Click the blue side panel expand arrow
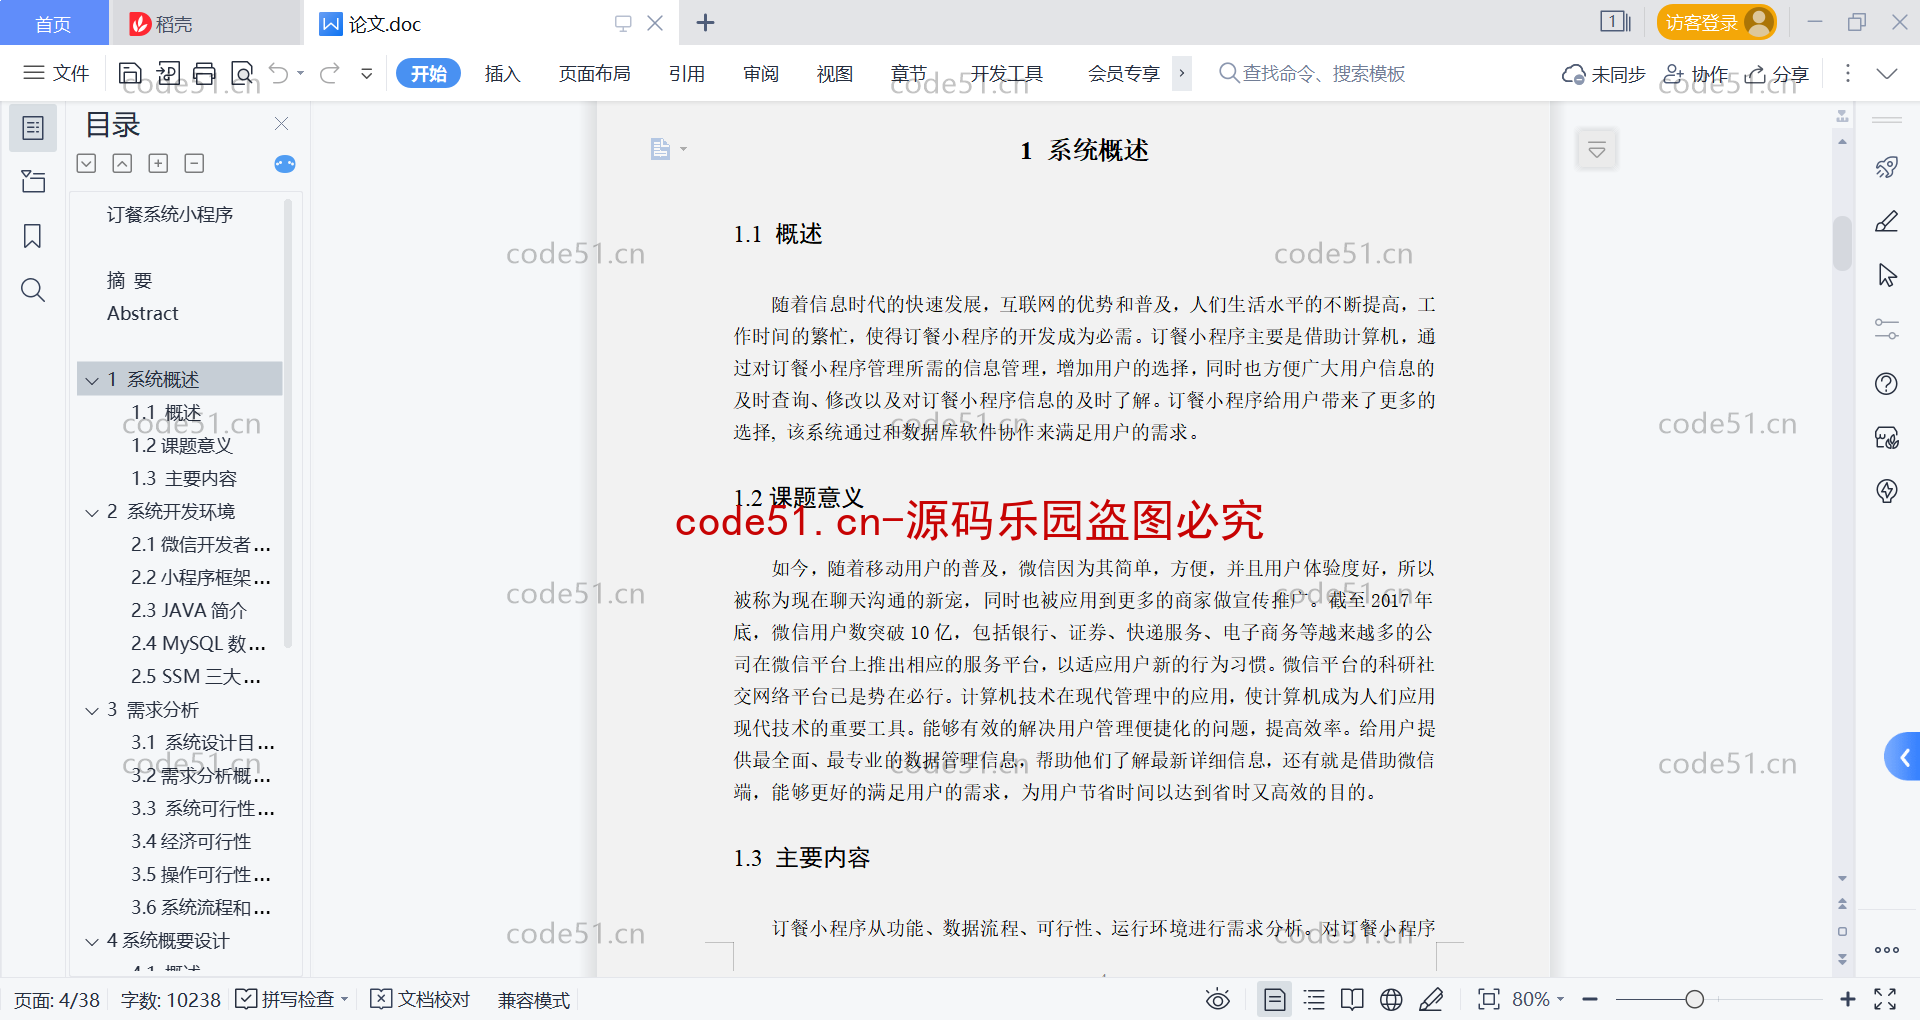The height and width of the screenshot is (1020, 1920). coord(1903,757)
